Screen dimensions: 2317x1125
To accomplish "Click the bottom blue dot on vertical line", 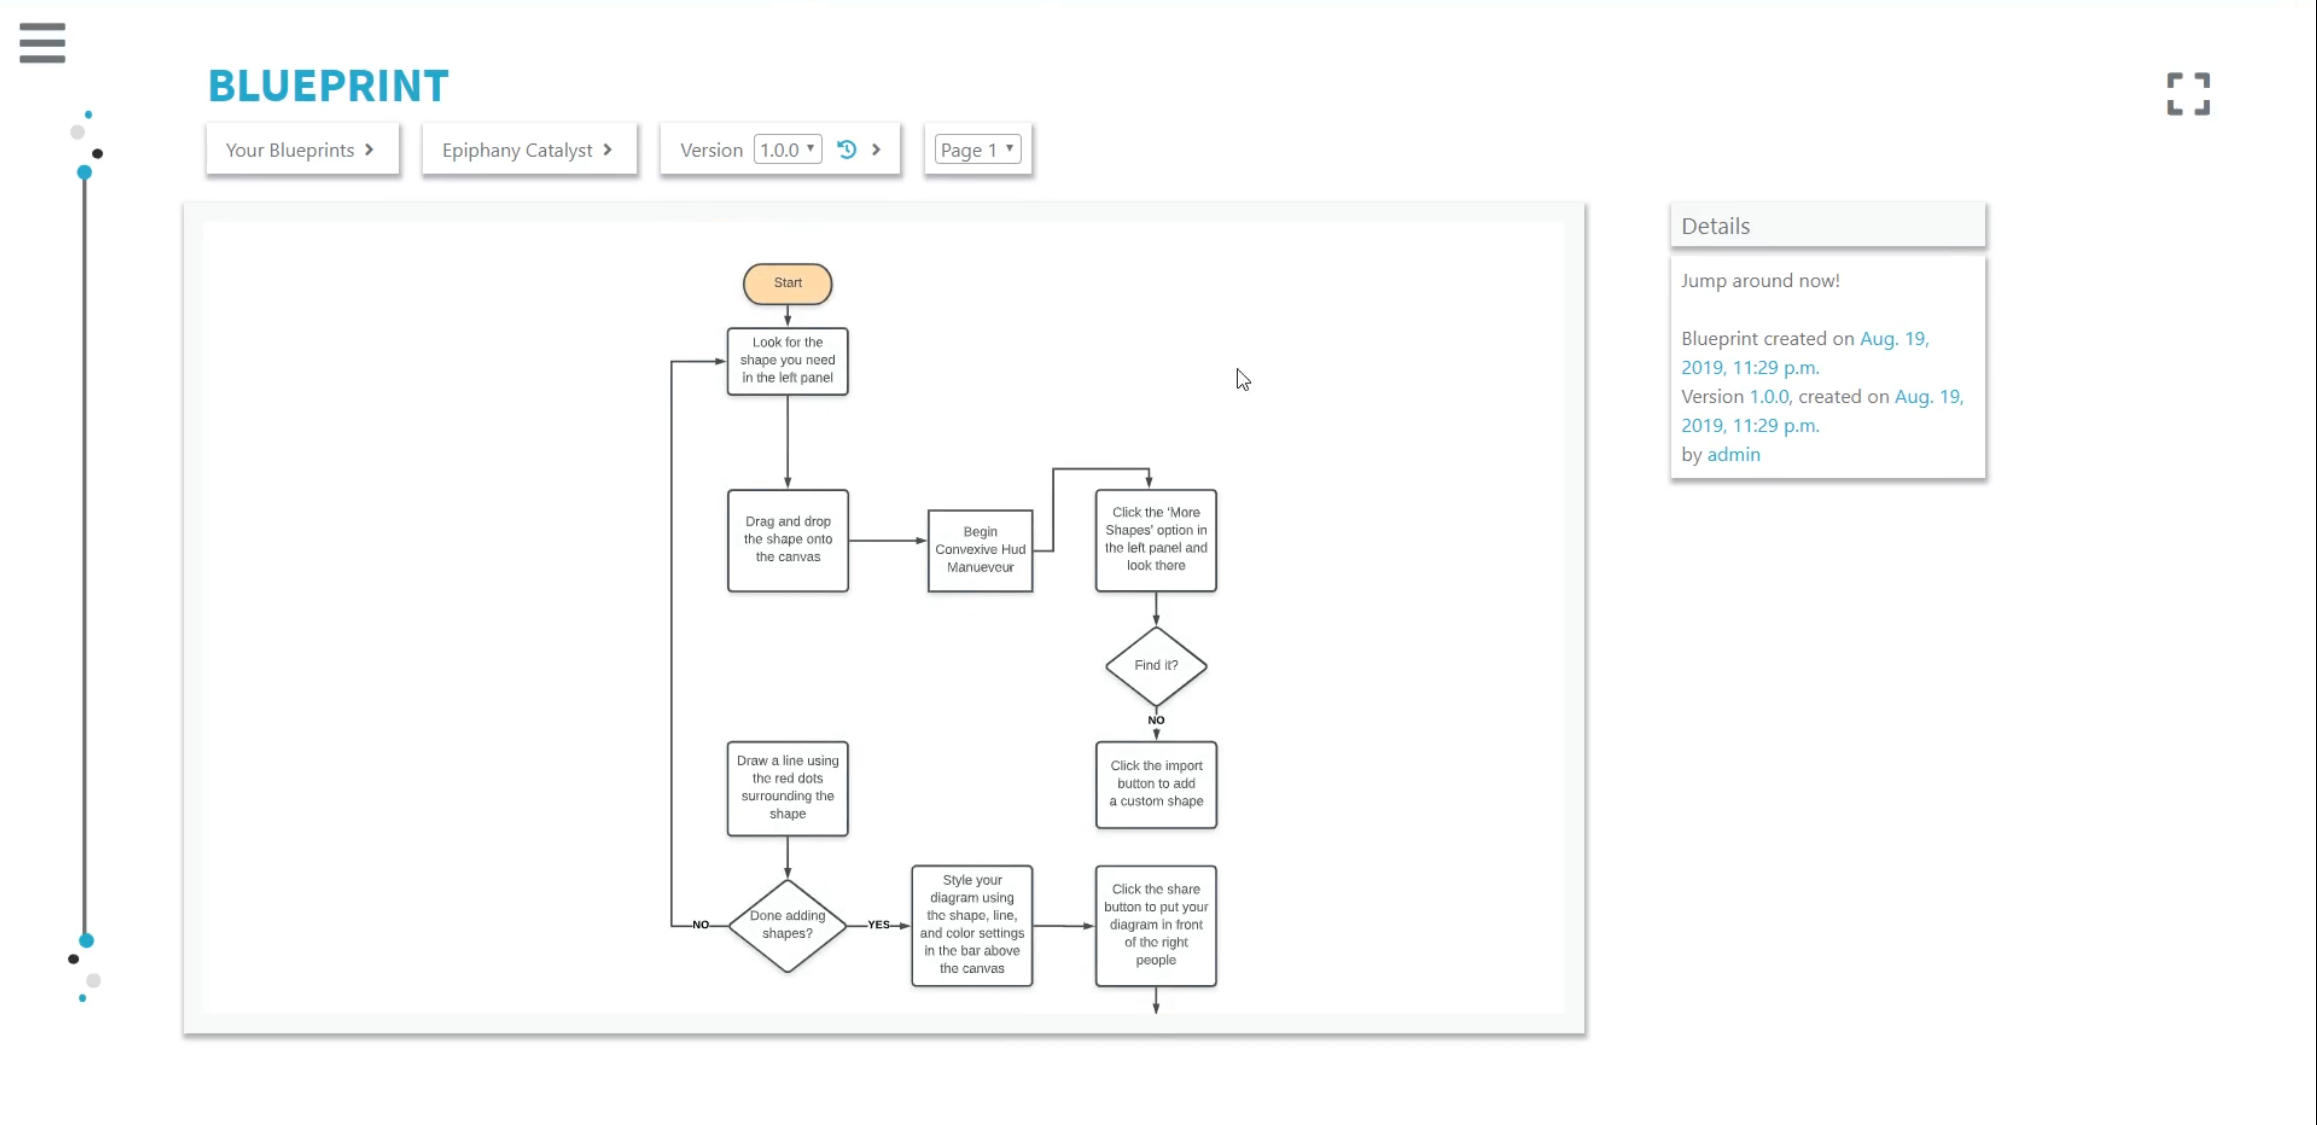I will [87, 940].
